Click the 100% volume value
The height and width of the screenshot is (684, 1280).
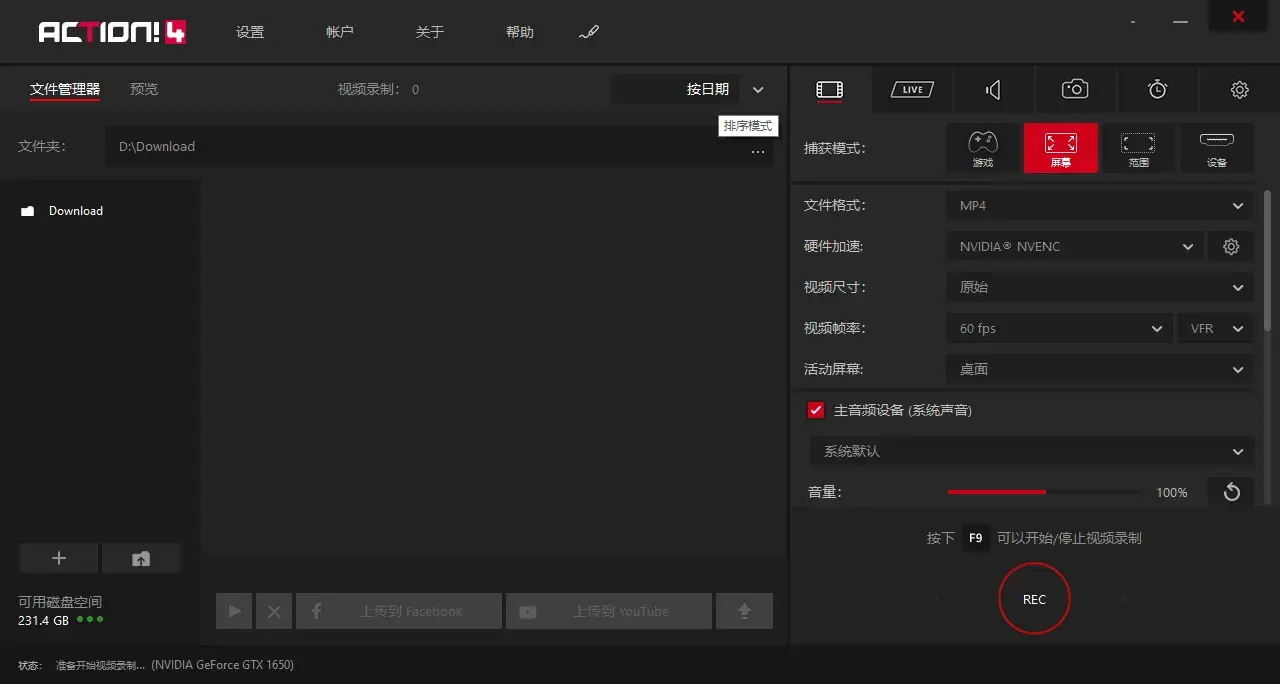1172,493
